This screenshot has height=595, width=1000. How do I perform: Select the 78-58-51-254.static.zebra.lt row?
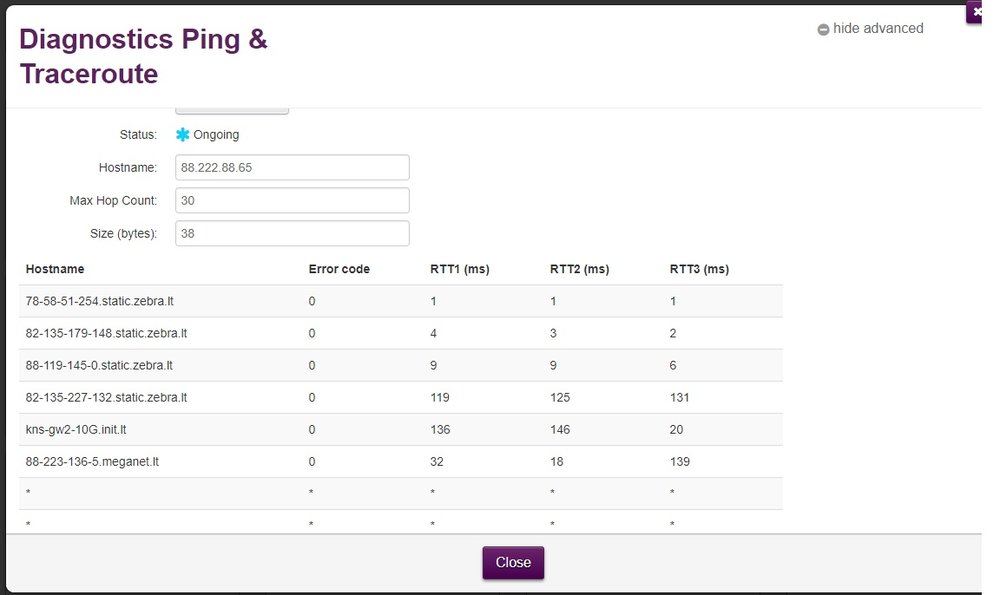[100, 301]
